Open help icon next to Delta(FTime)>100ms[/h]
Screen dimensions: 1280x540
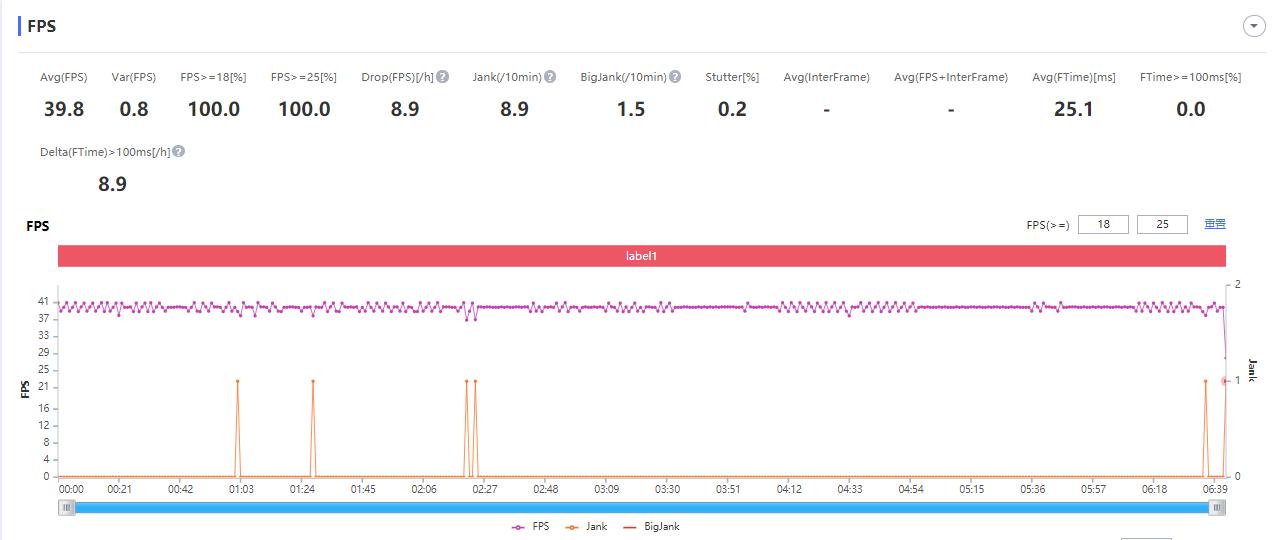coord(179,152)
